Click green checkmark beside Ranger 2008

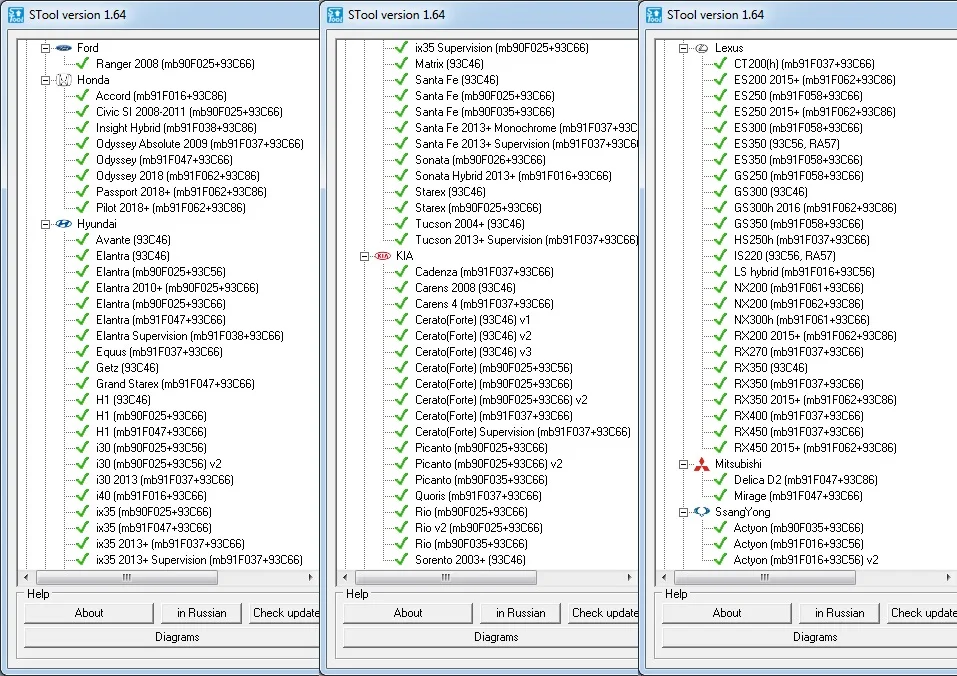tap(82, 63)
